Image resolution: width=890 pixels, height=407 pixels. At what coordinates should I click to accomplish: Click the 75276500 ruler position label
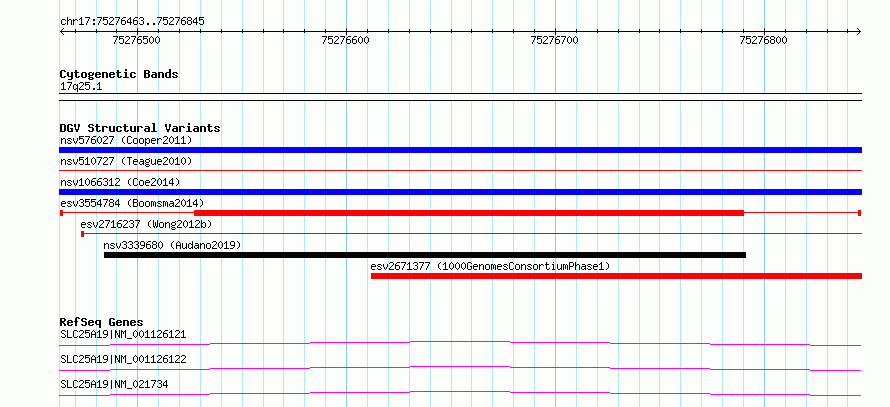pyautogui.click(x=136, y=40)
